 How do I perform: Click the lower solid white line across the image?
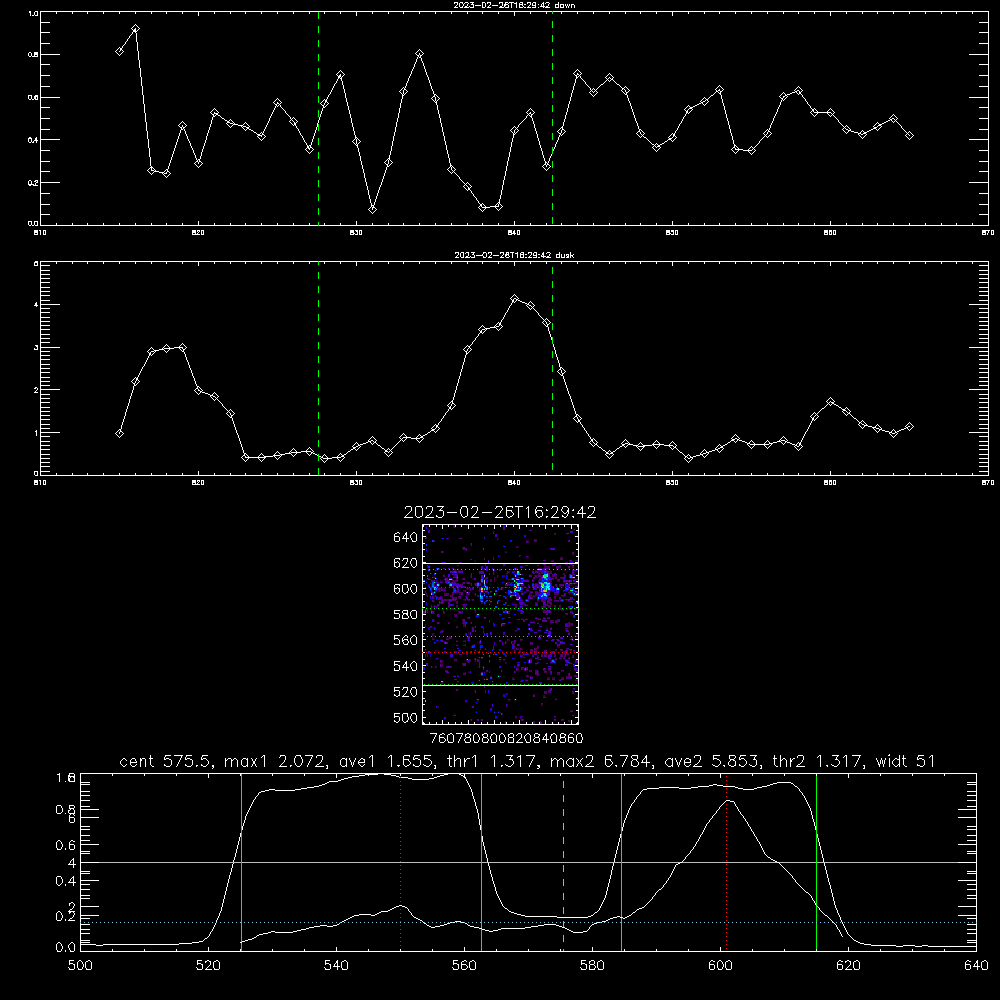[x=501, y=685]
